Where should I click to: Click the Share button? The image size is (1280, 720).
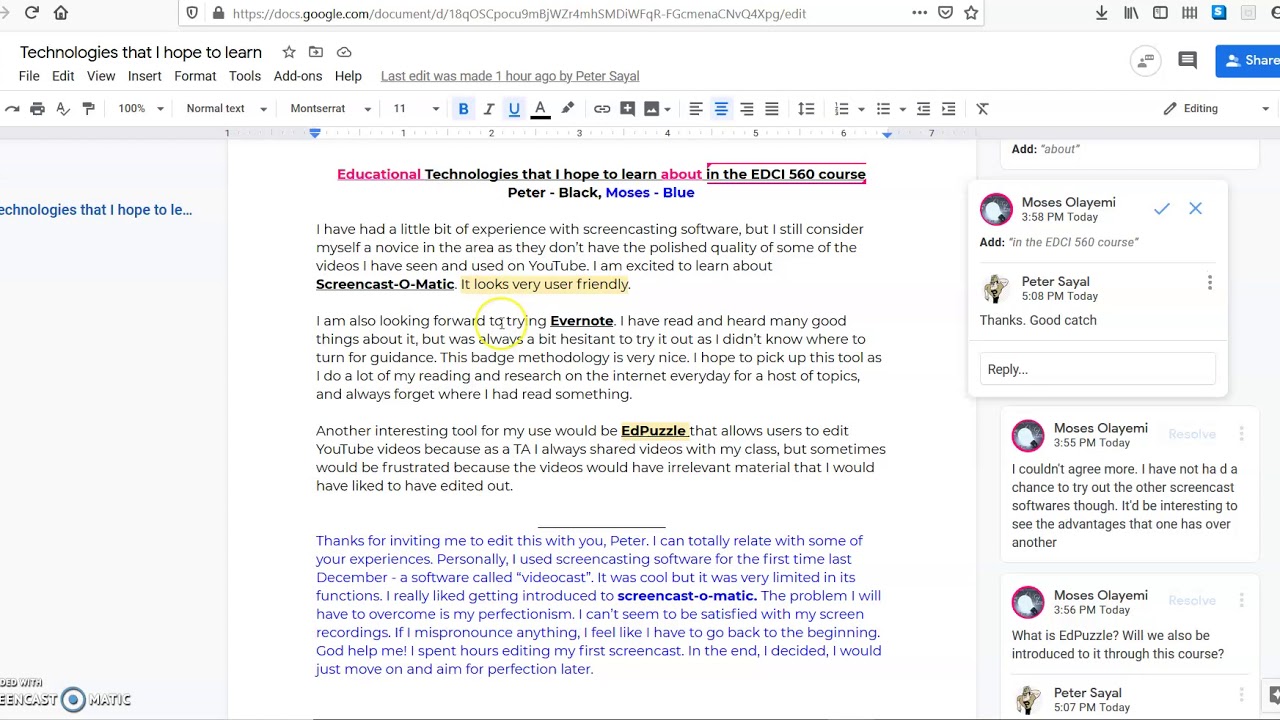coord(1248,60)
